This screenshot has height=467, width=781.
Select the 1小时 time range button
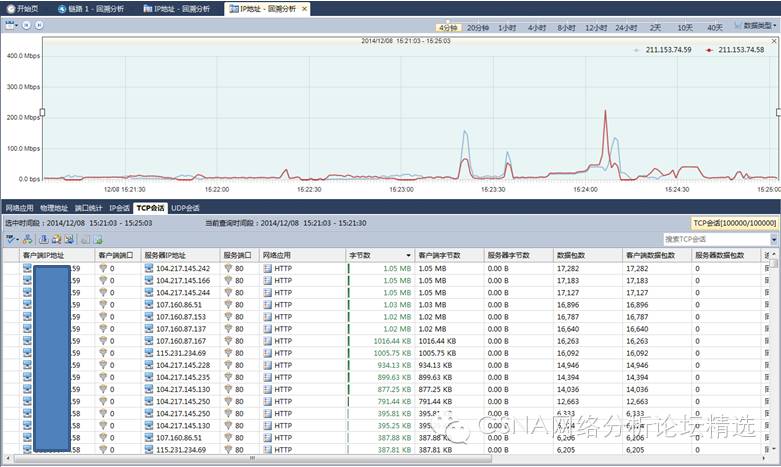pyautogui.click(x=507, y=26)
